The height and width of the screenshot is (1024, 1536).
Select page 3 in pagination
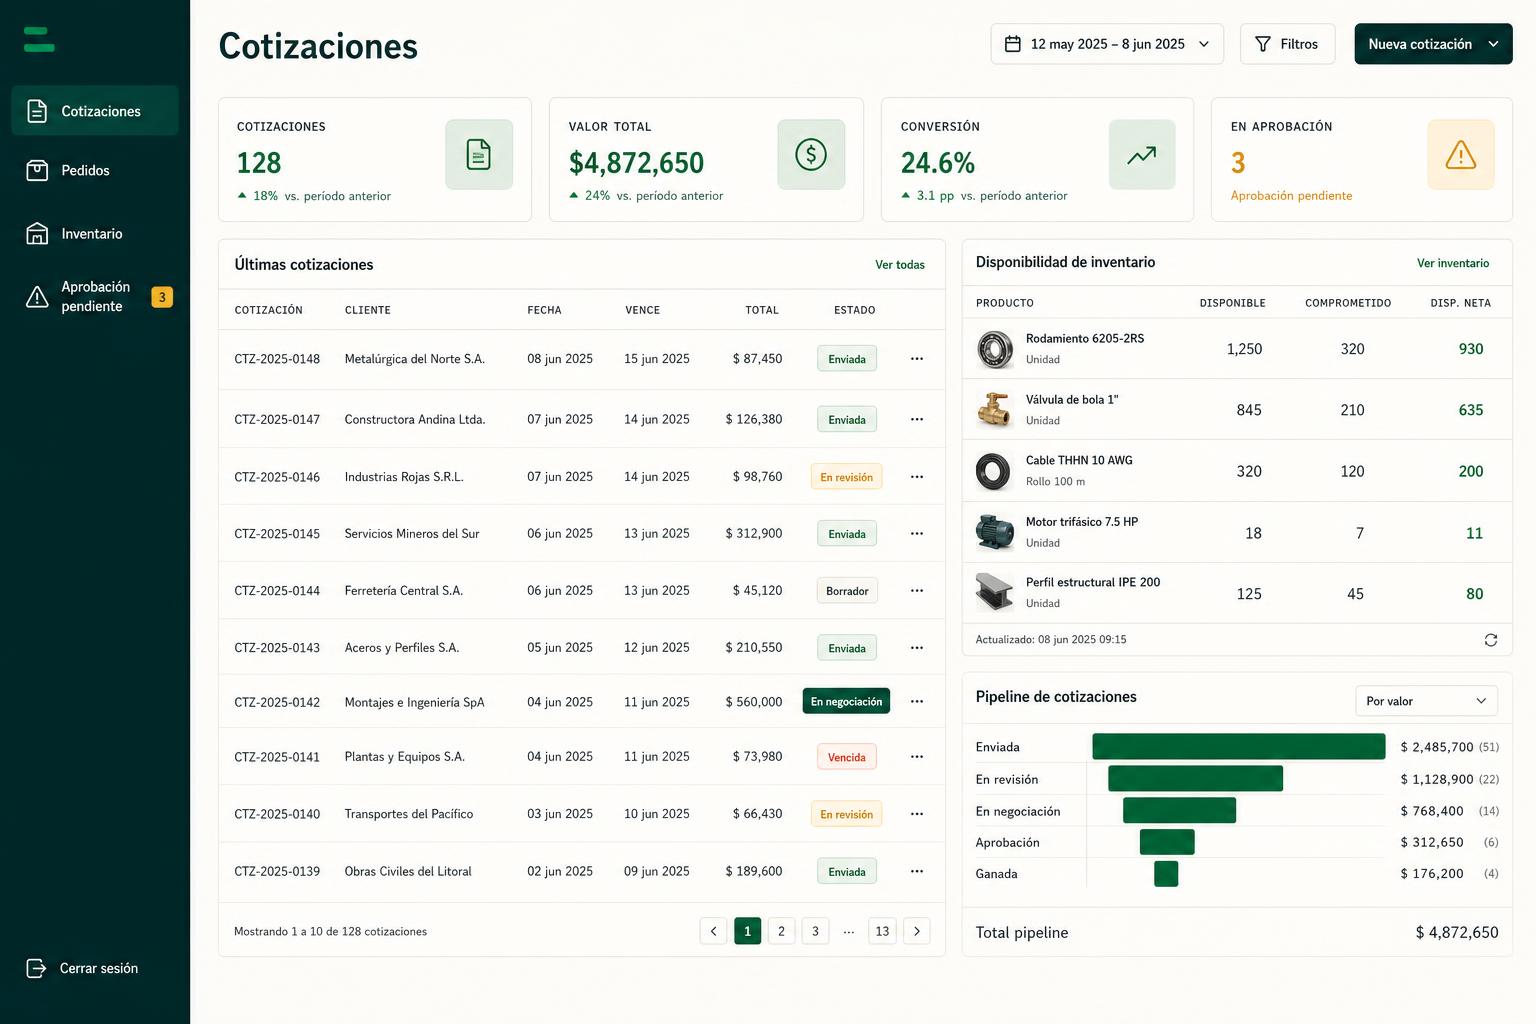815,931
